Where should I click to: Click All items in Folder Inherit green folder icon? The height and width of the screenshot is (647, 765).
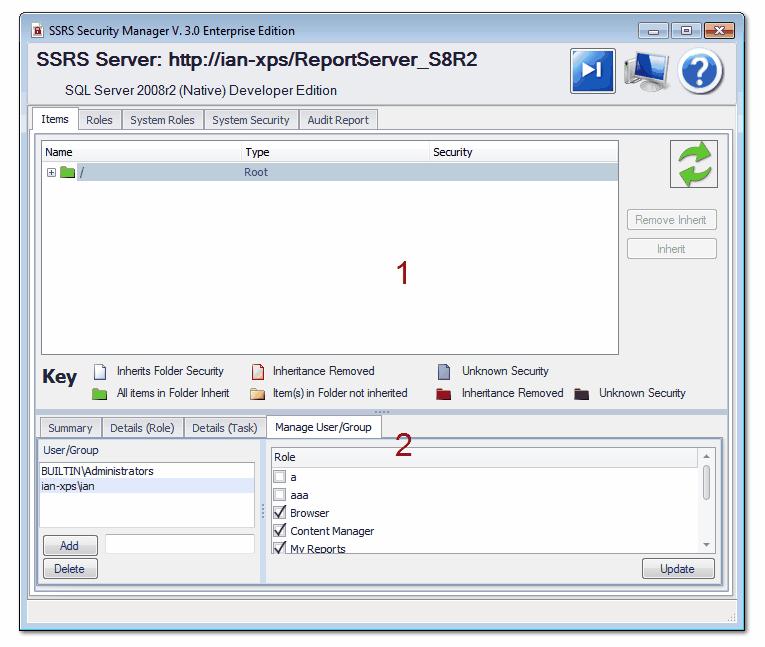click(x=100, y=394)
